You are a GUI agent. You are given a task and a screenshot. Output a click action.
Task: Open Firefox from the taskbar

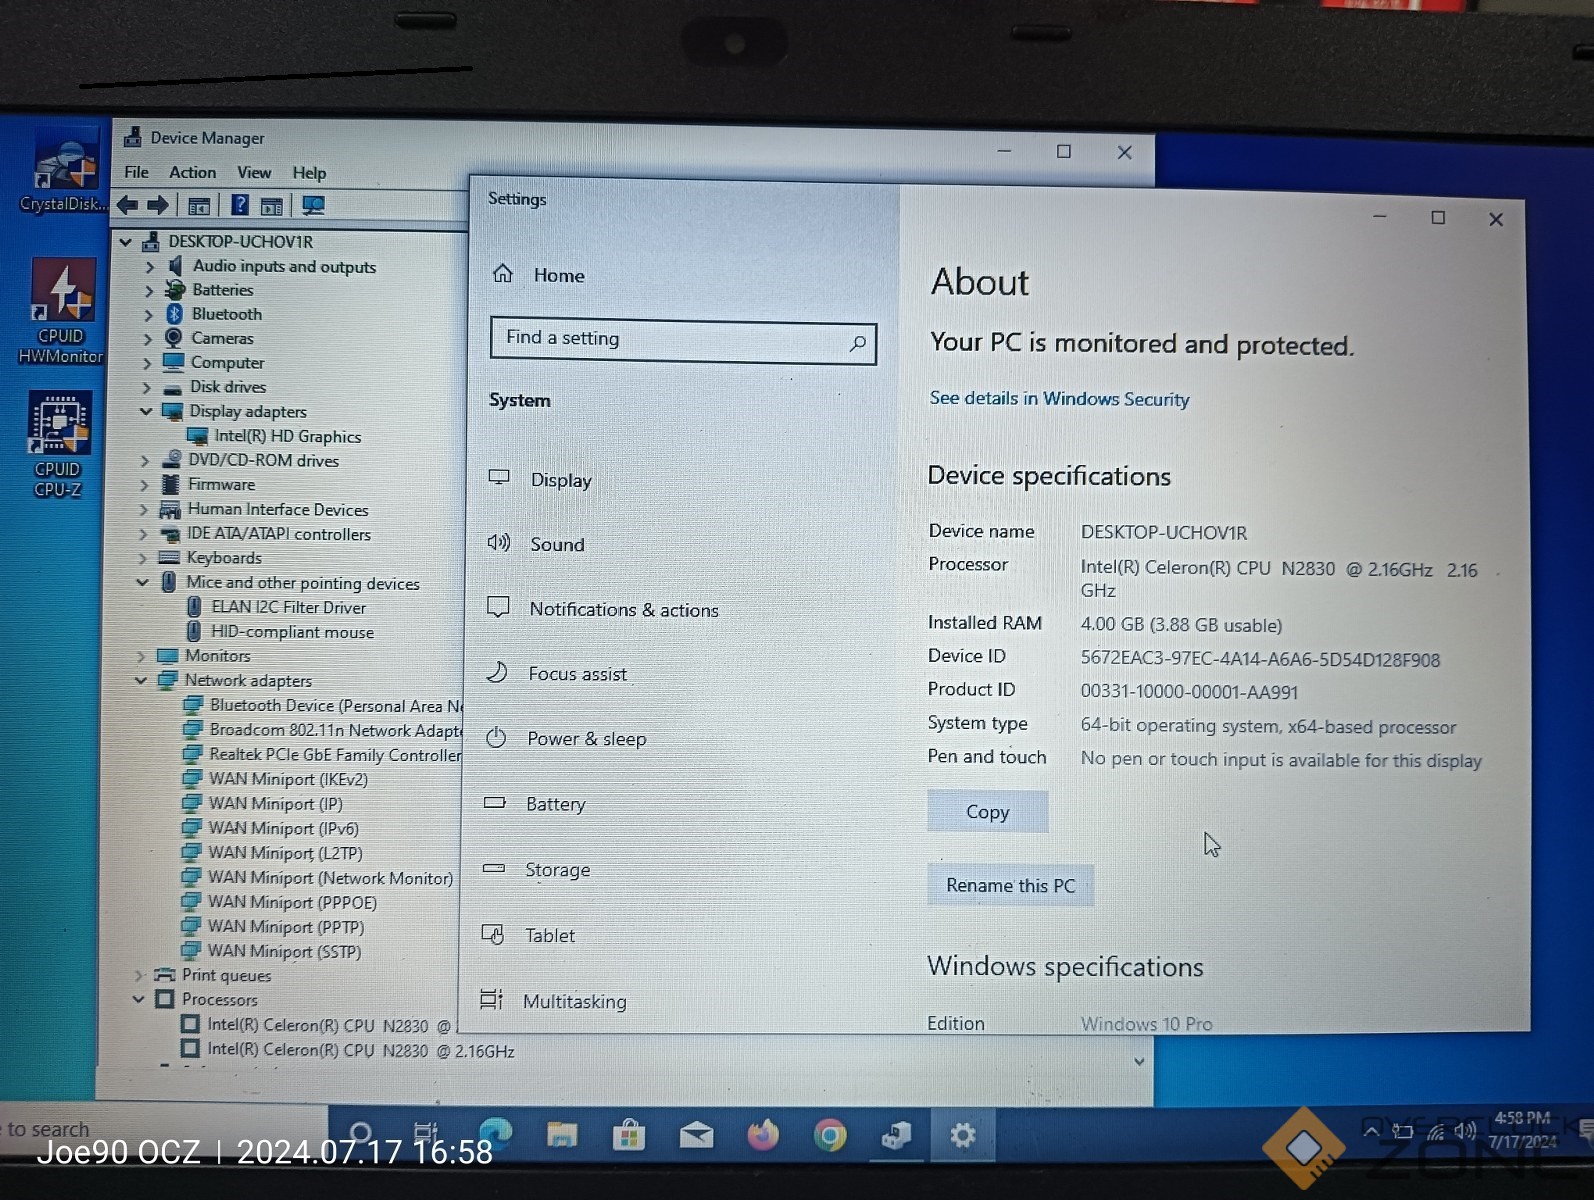pos(763,1135)
